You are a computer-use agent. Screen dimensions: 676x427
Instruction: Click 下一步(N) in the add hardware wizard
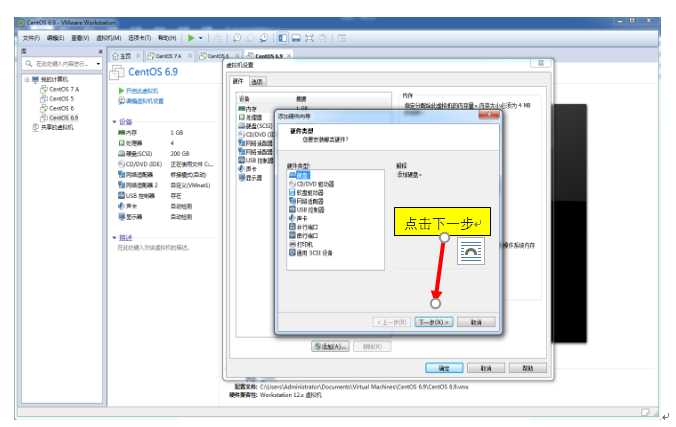coord(434,322)
